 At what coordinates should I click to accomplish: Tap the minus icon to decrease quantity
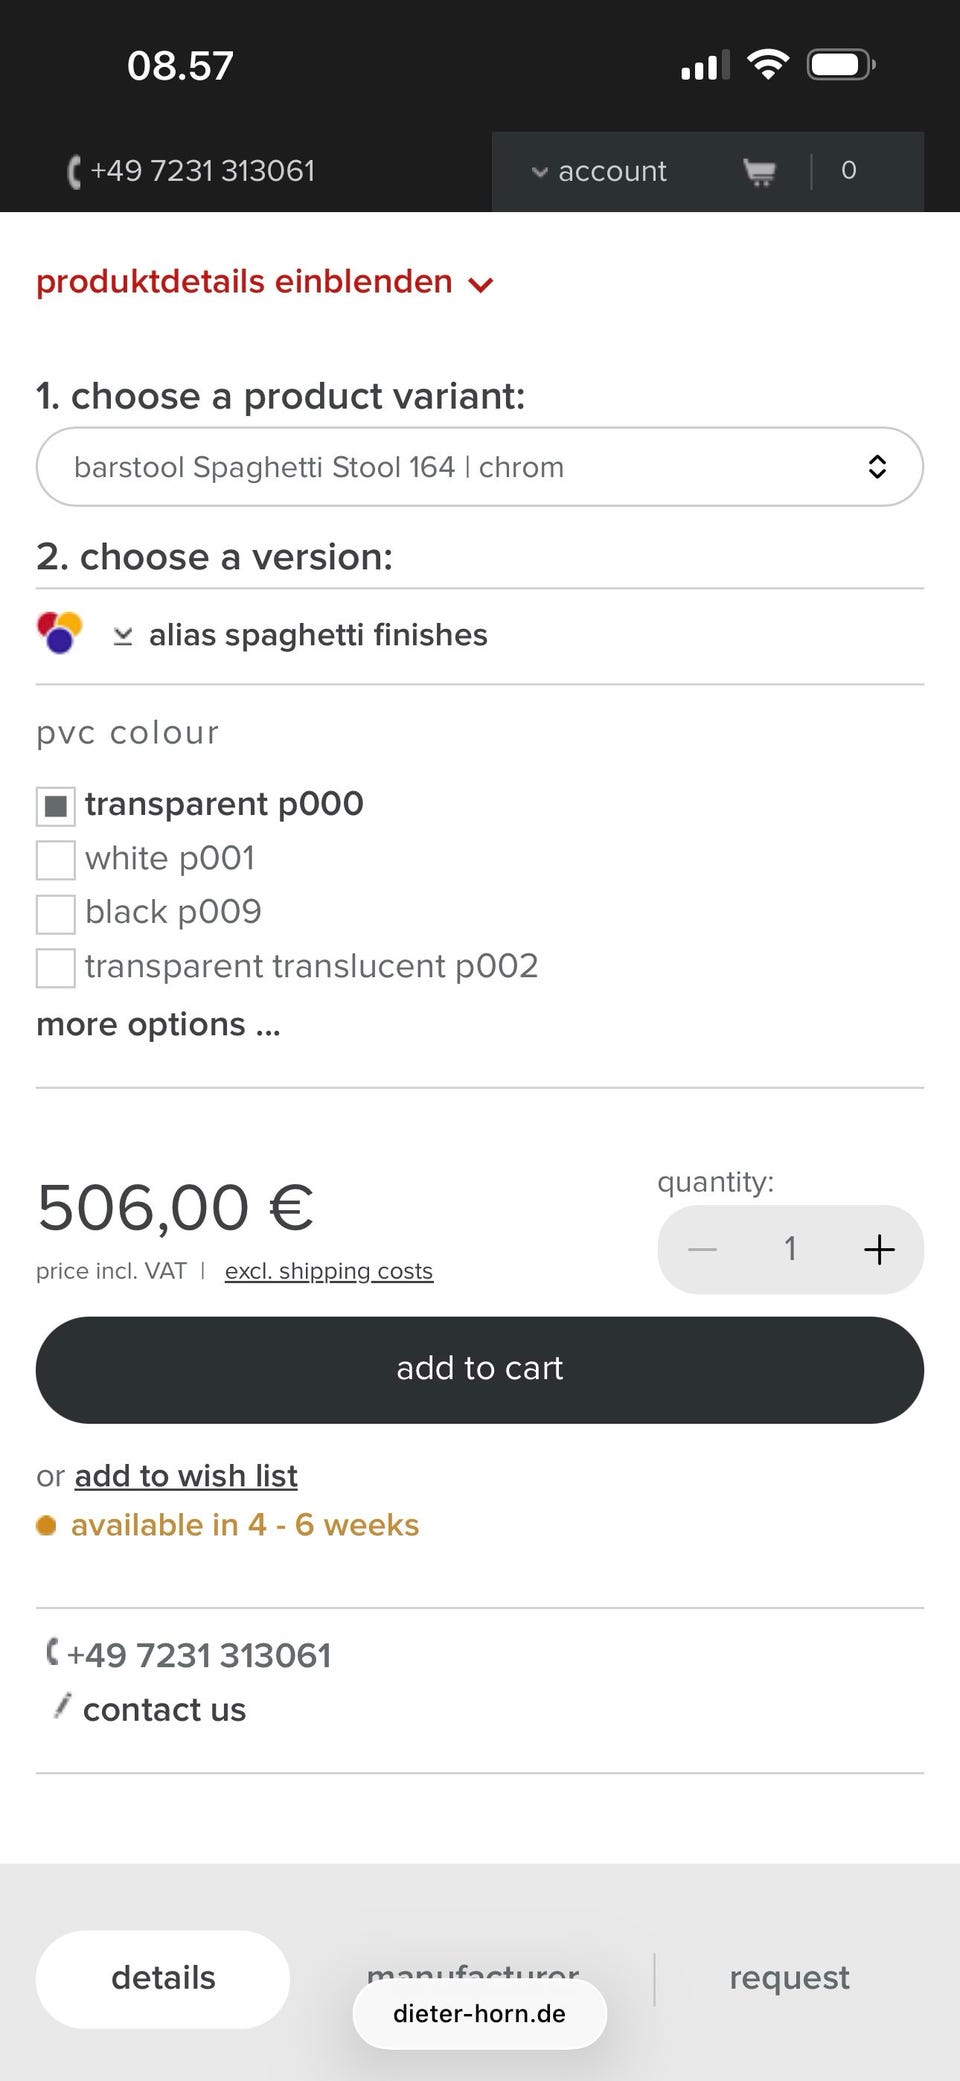coord(703,1249)
